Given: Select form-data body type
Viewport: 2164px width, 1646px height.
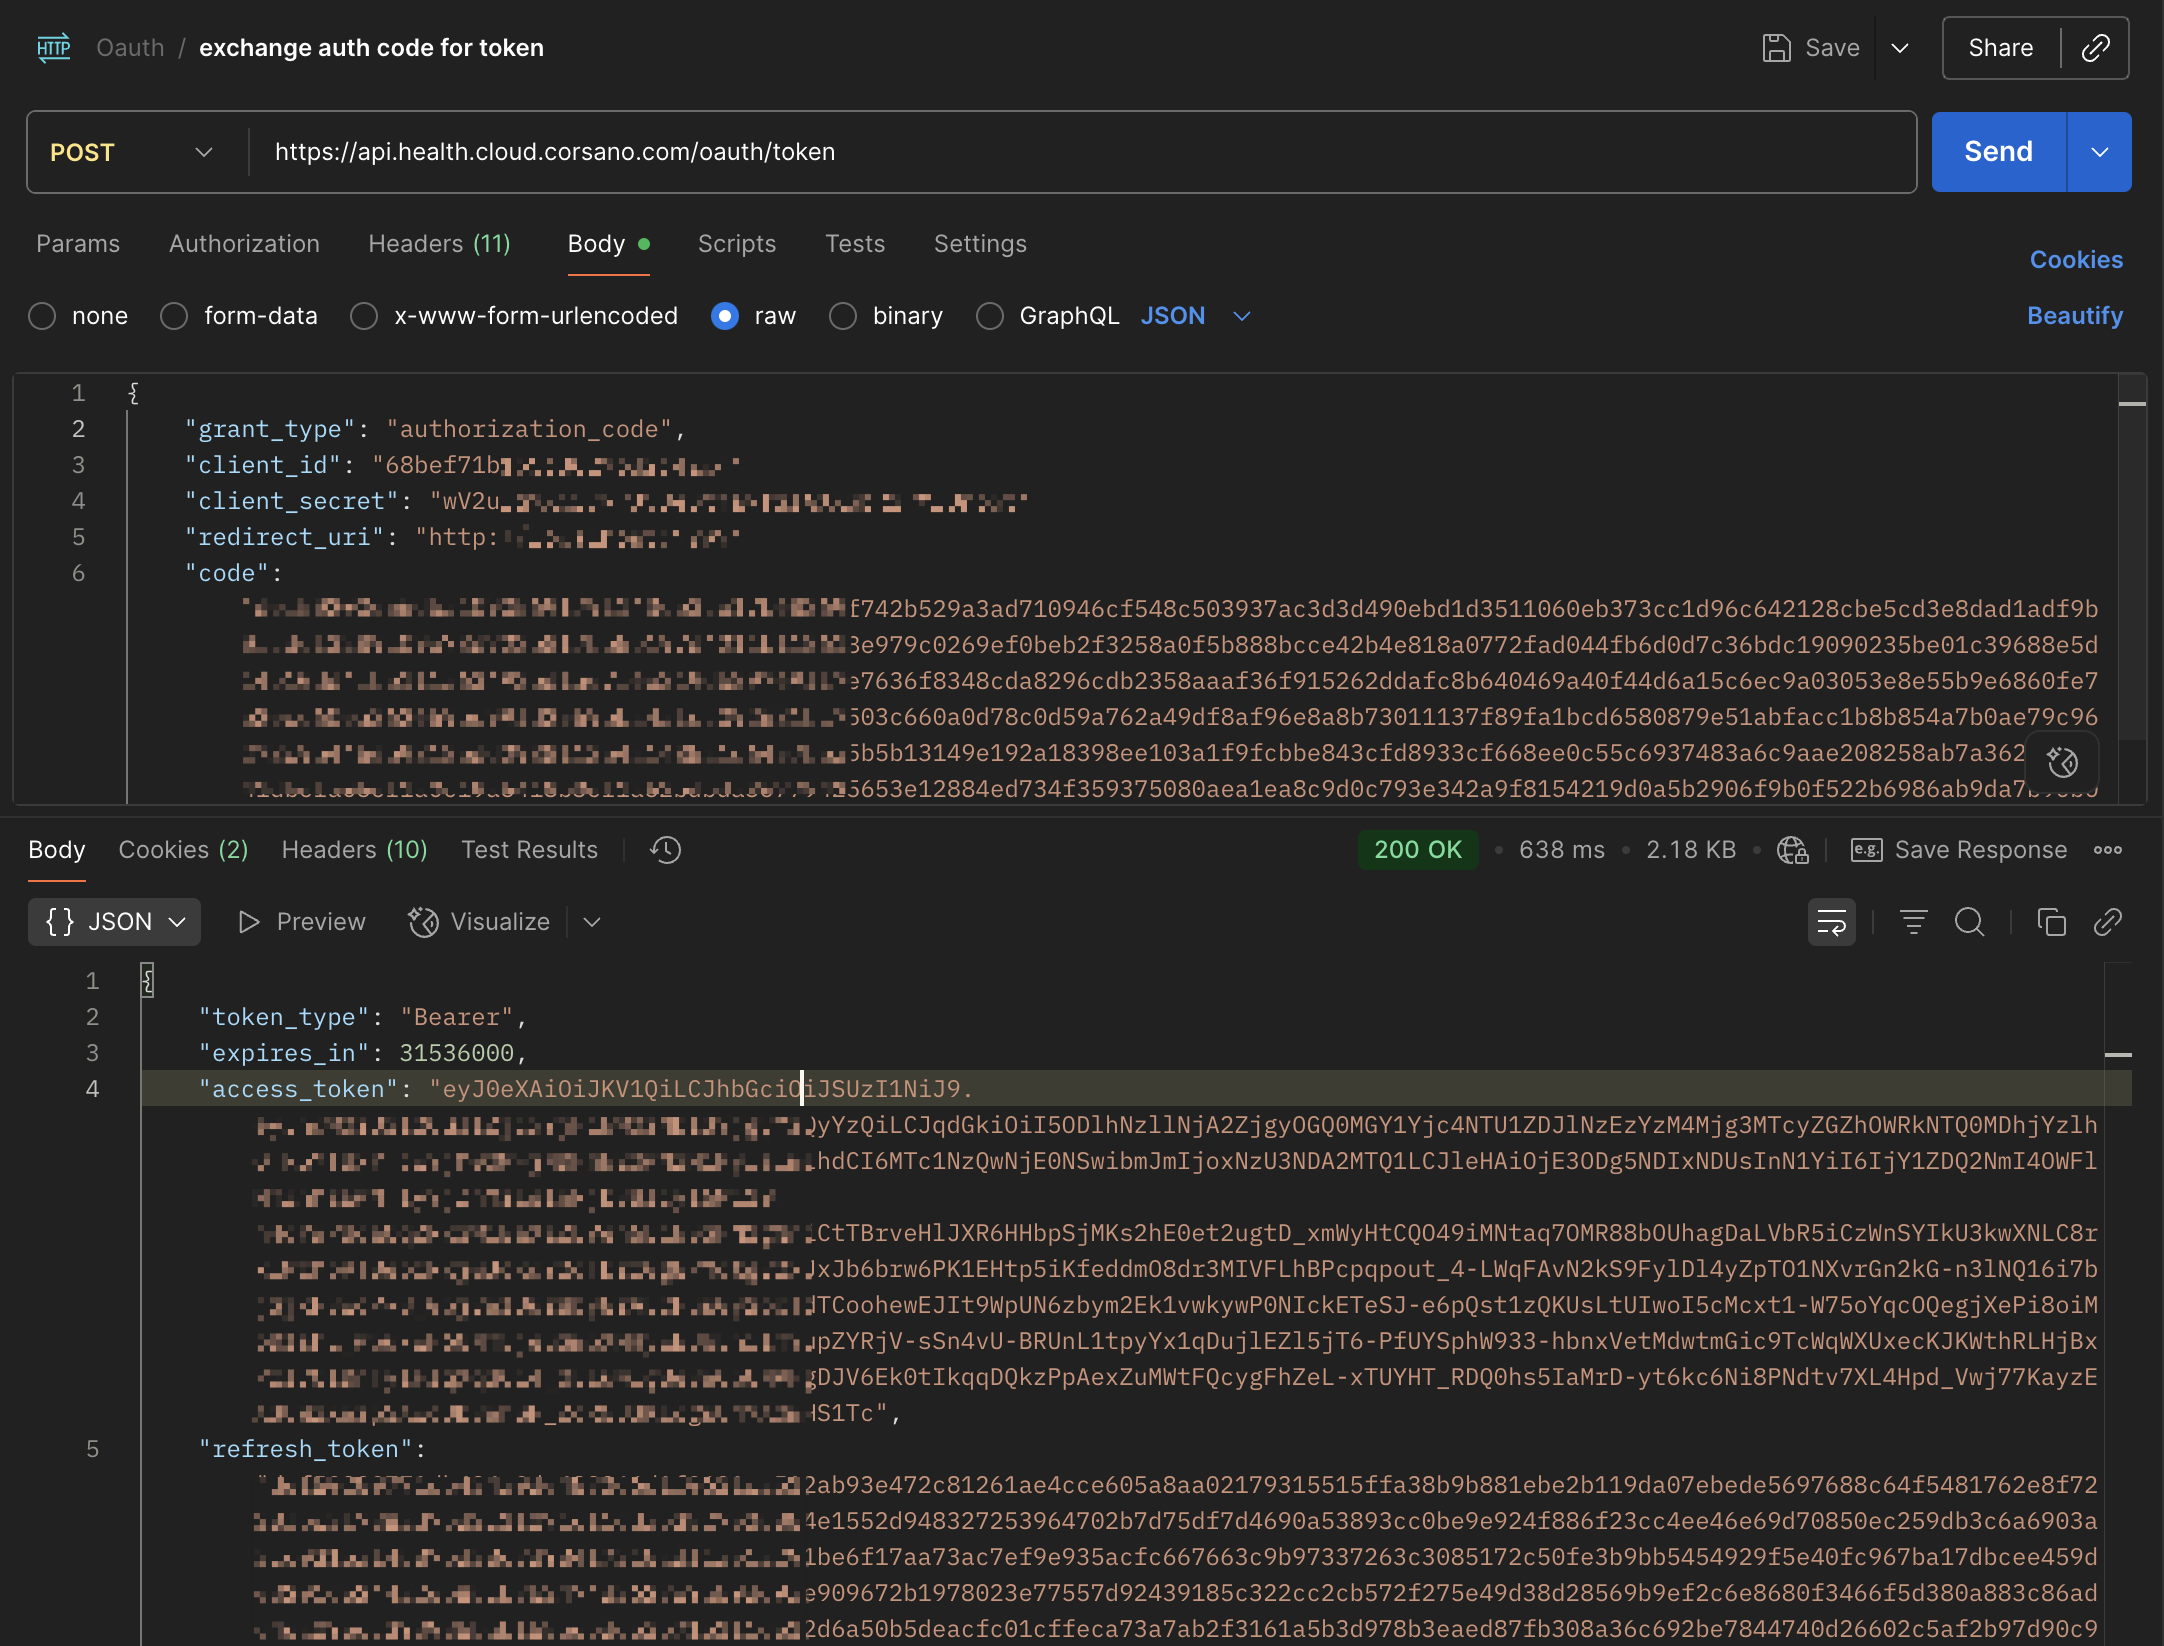Looking at the screenshot, I should point(174,316).
